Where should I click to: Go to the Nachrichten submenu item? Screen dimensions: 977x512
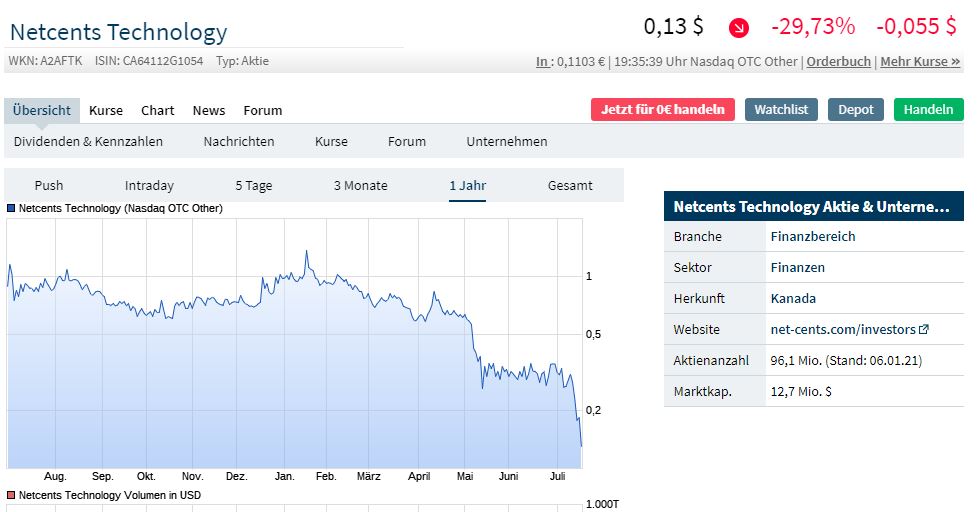[x=239, y=142]
